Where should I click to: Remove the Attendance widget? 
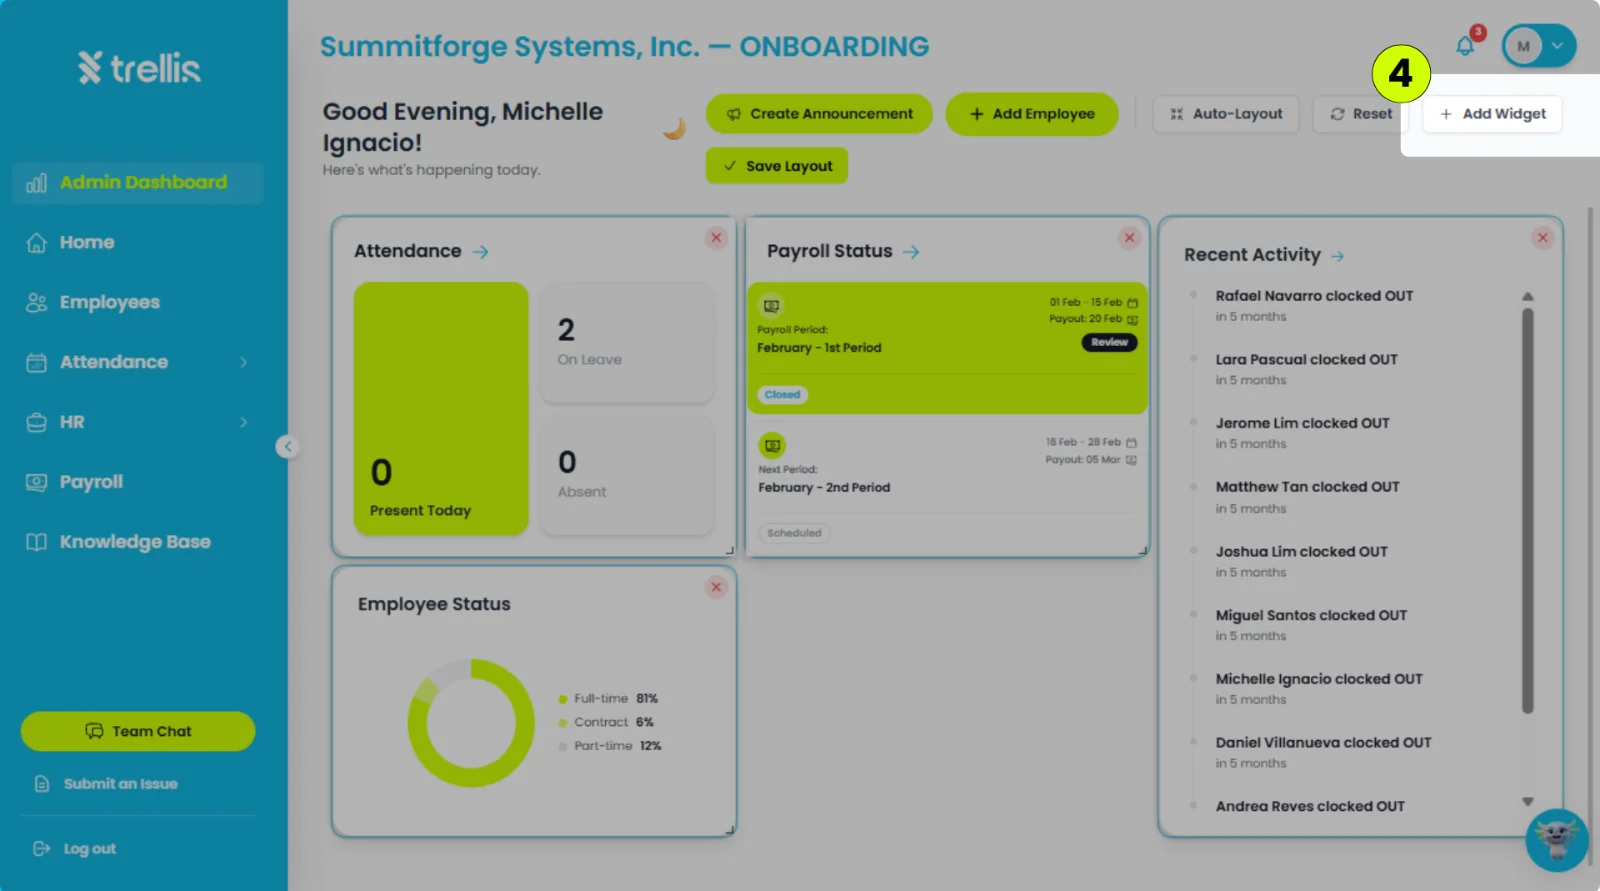[x=716, y=237]
